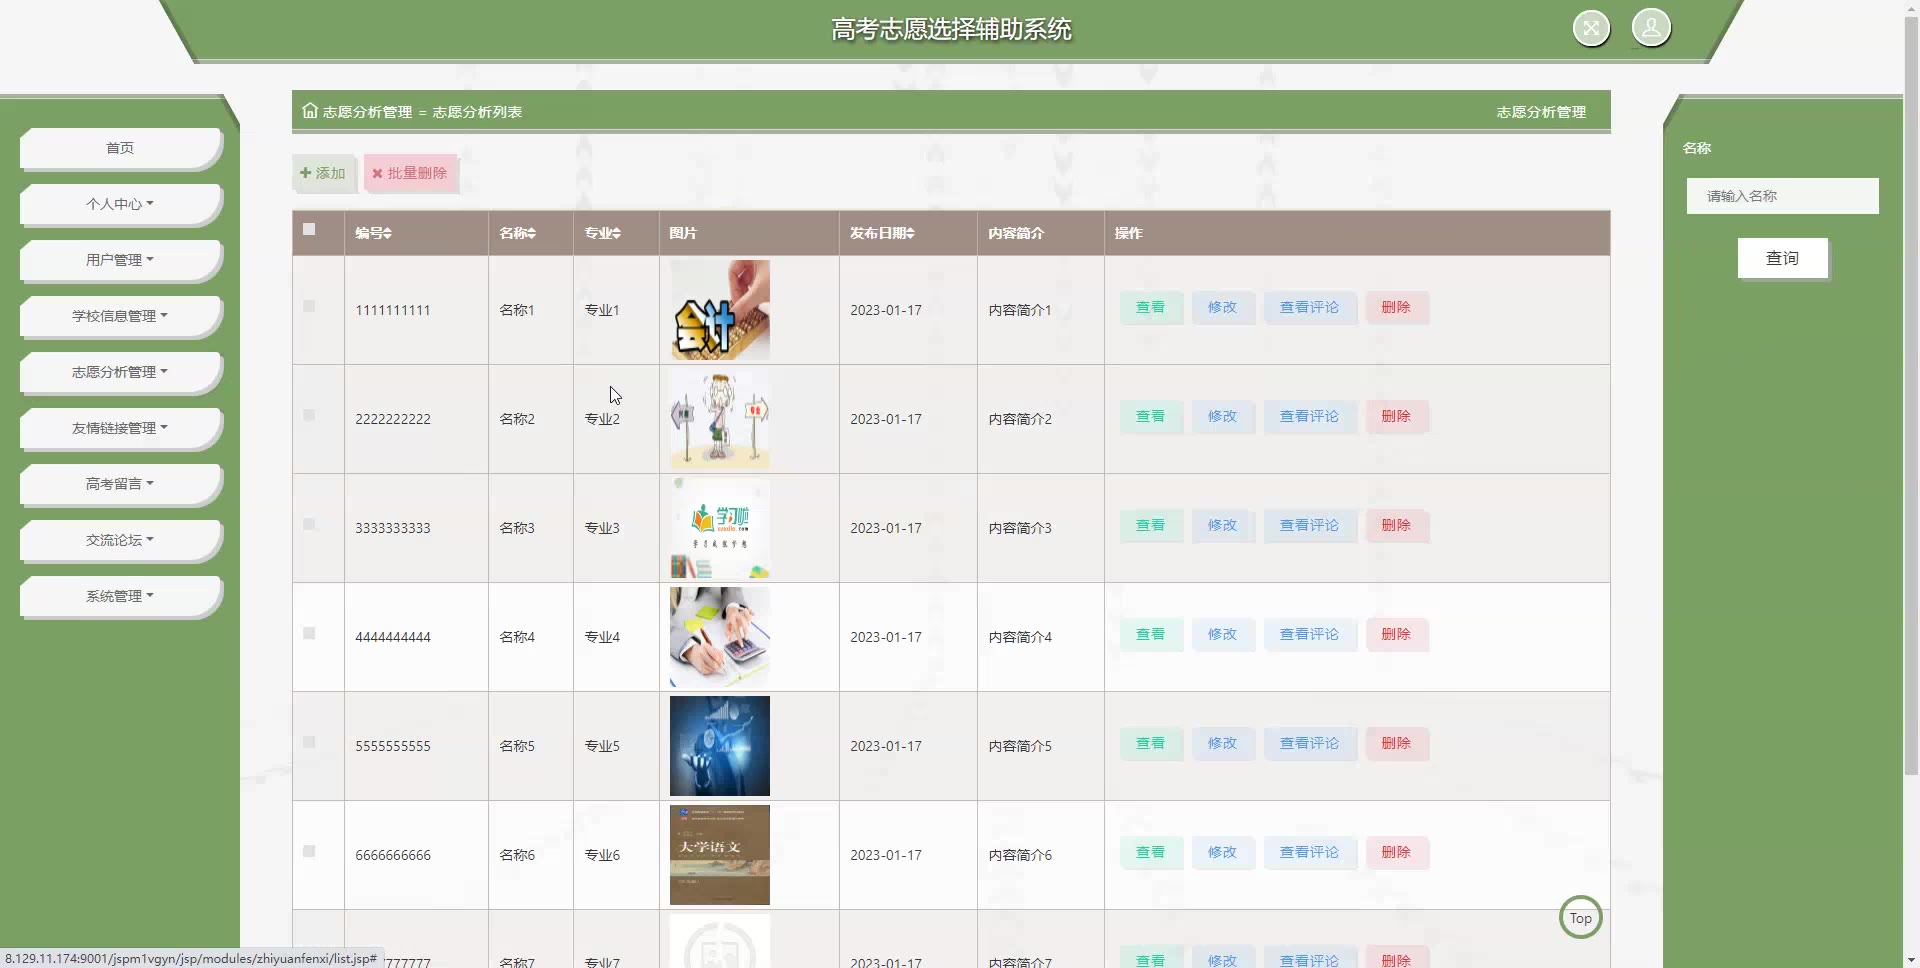Click the 志愿分析管理 breadcrumb link
The image size is (1920, 968).
click(367, 112)
